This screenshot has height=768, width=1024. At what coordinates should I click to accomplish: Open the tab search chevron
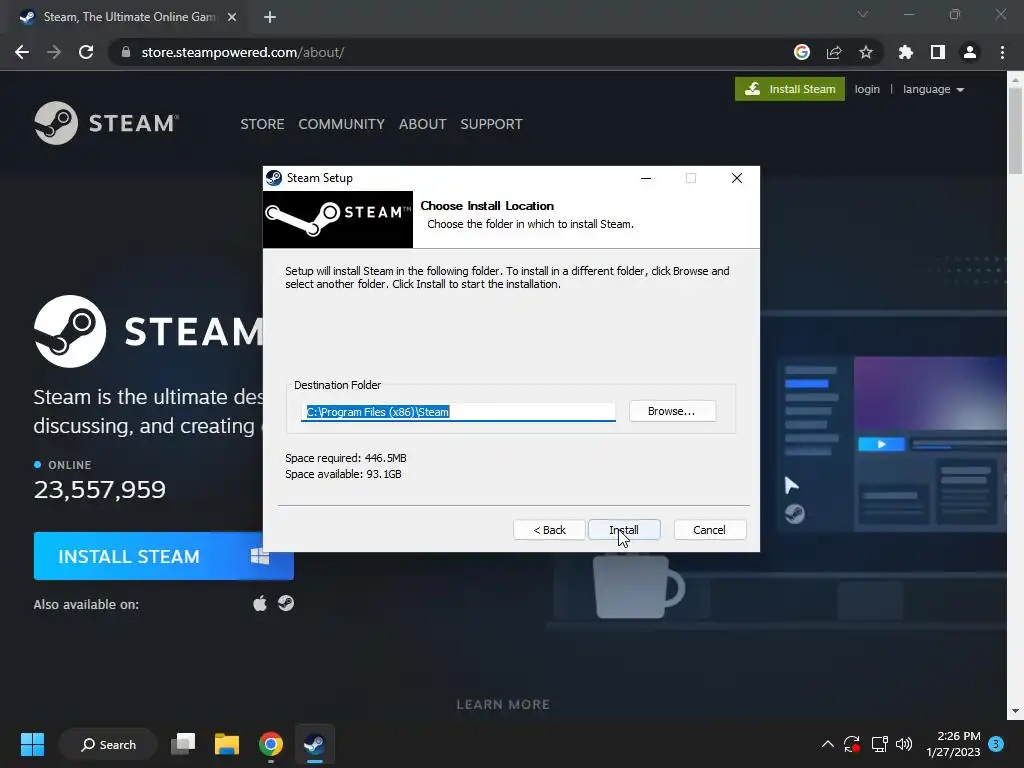[x=863, y=14]
